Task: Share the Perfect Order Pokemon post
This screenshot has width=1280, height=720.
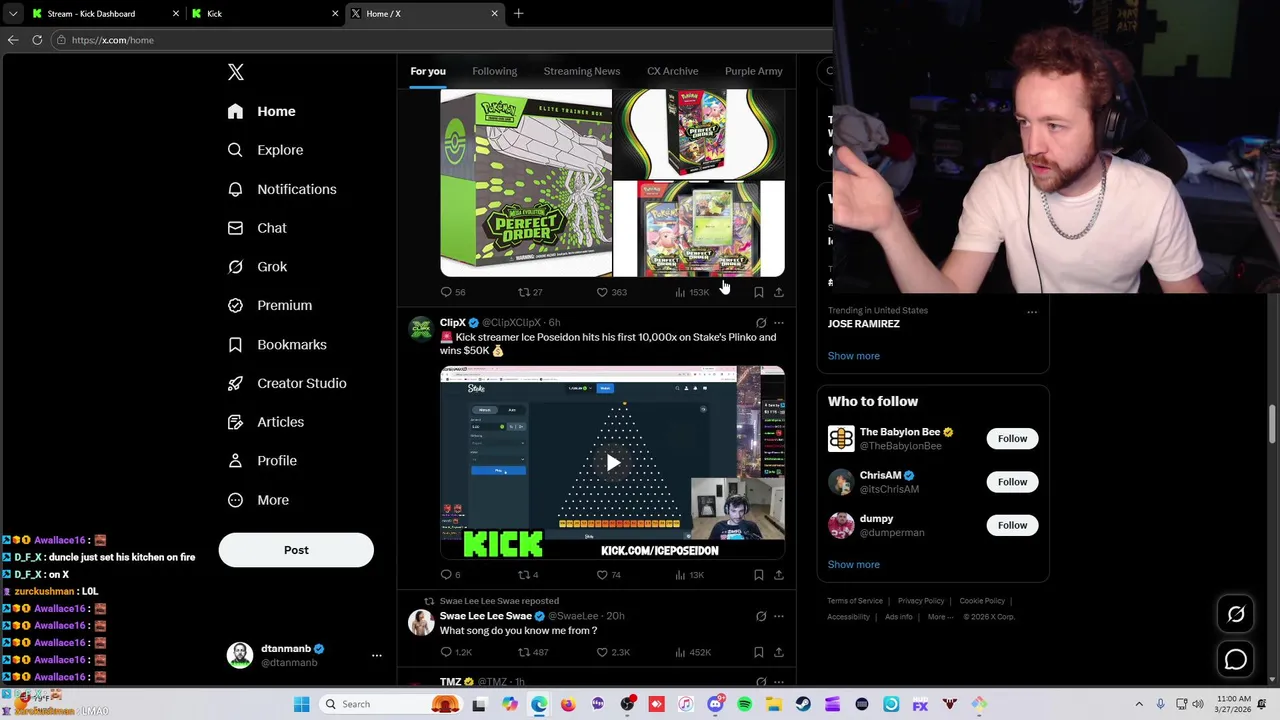Action: point(779,292)
